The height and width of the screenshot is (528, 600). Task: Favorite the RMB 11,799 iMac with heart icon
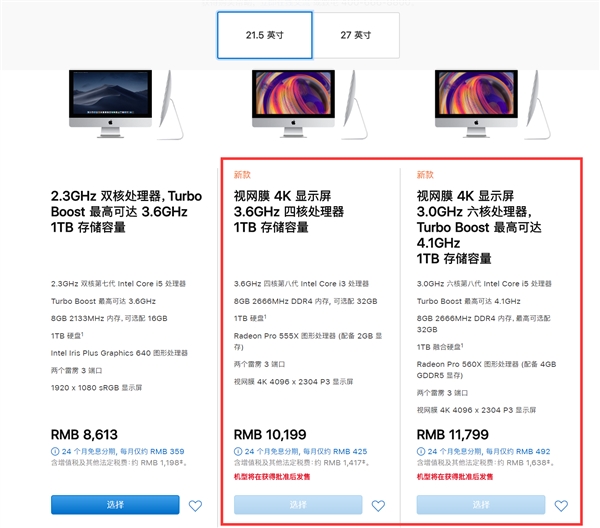(561, 505)
